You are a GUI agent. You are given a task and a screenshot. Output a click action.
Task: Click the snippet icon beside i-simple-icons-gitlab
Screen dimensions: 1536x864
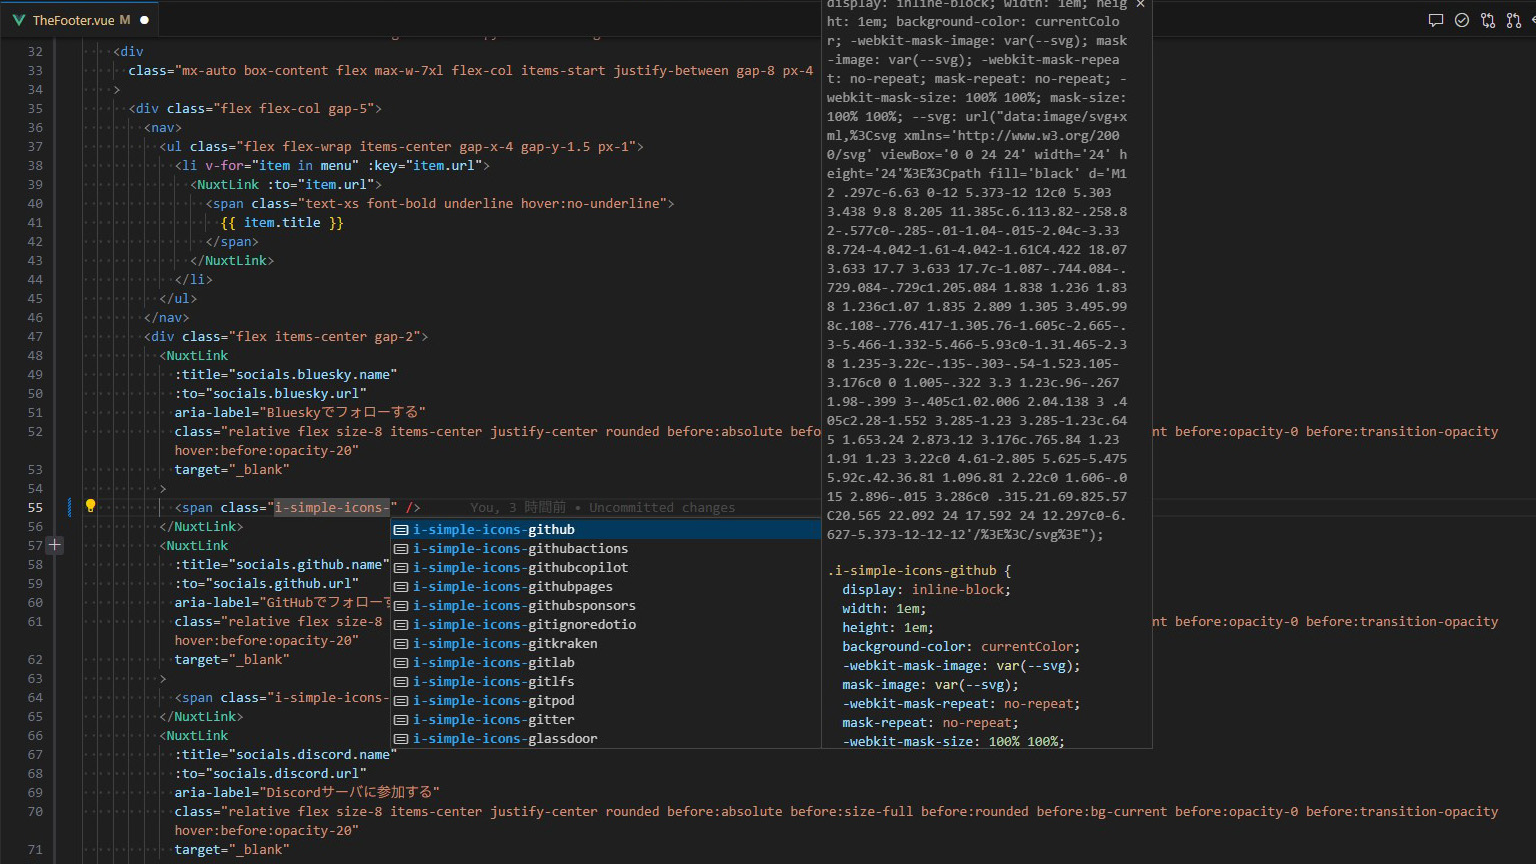pyautogui.click(x=401, y=663)
